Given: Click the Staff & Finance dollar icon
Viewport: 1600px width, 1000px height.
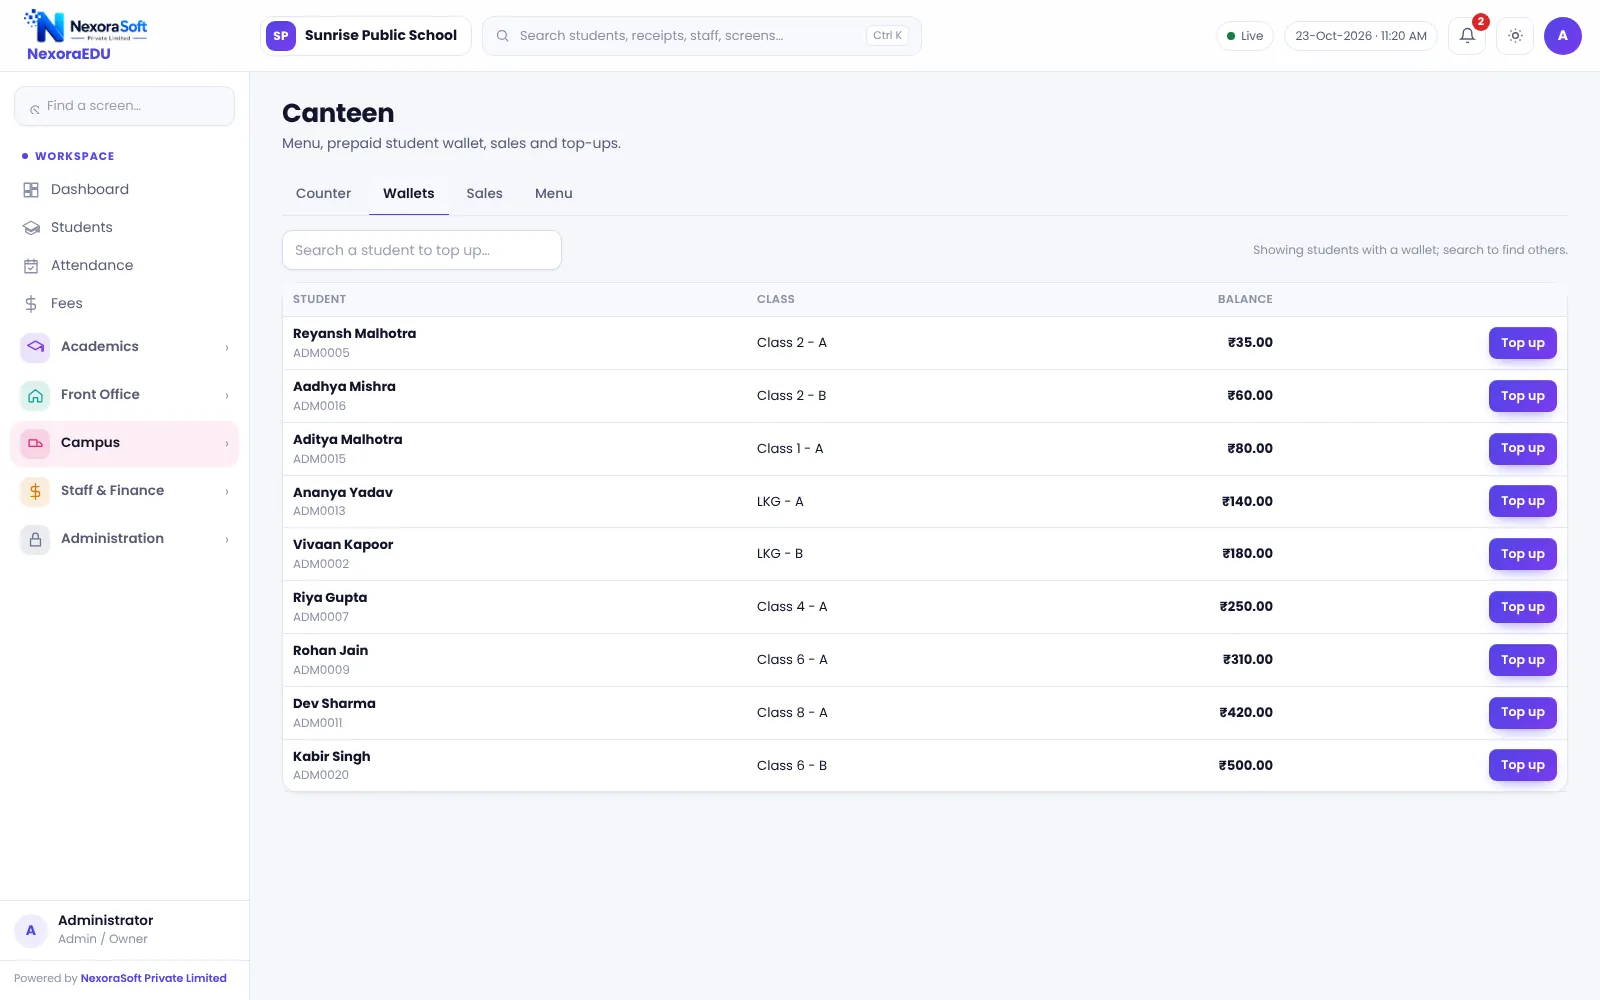Looking at the screenshot, I should (x=35, y=491).
